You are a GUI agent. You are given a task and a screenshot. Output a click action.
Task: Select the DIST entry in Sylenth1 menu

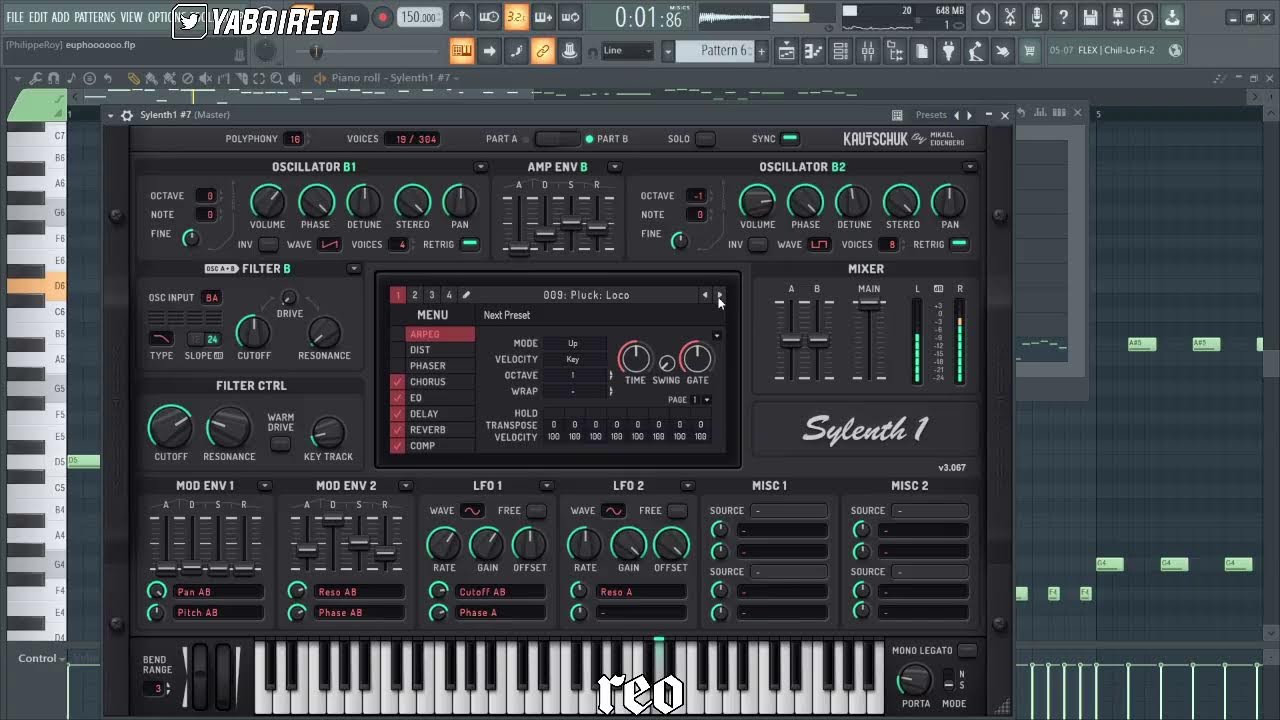click(x=440, y=350)
